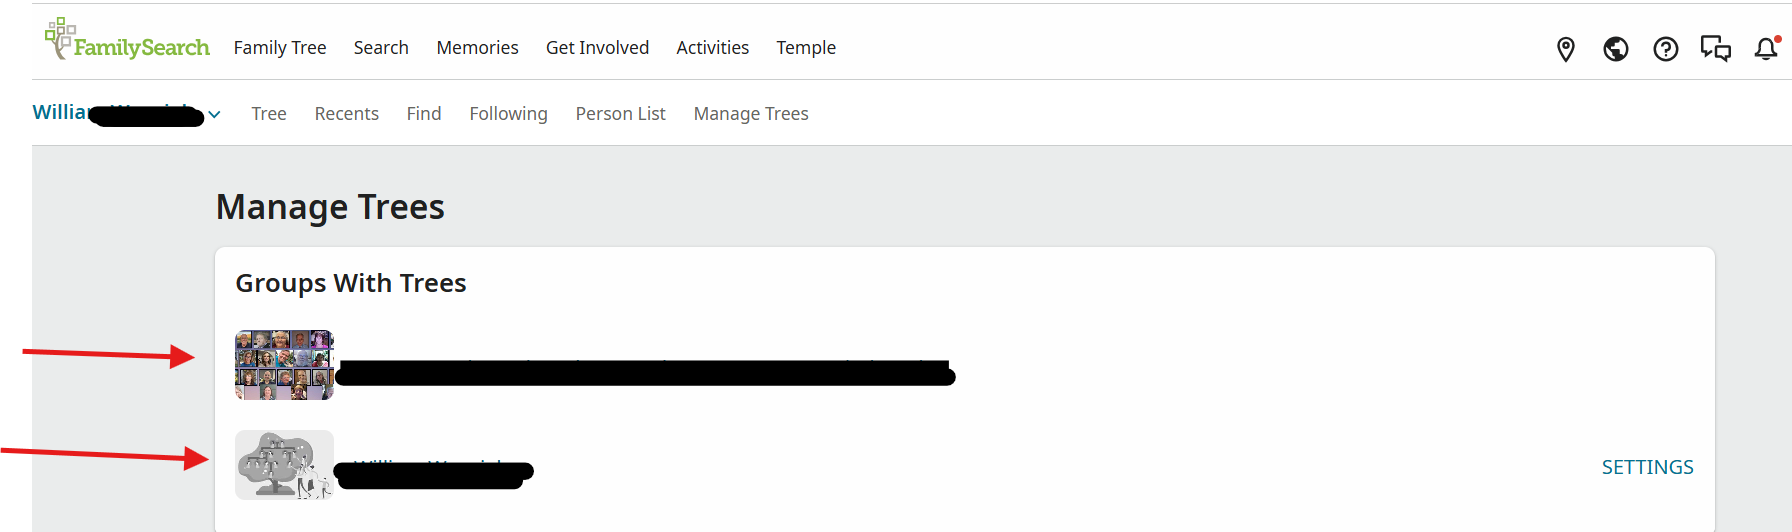
Task: Open the Search menu
Action: tap(381, 48)
